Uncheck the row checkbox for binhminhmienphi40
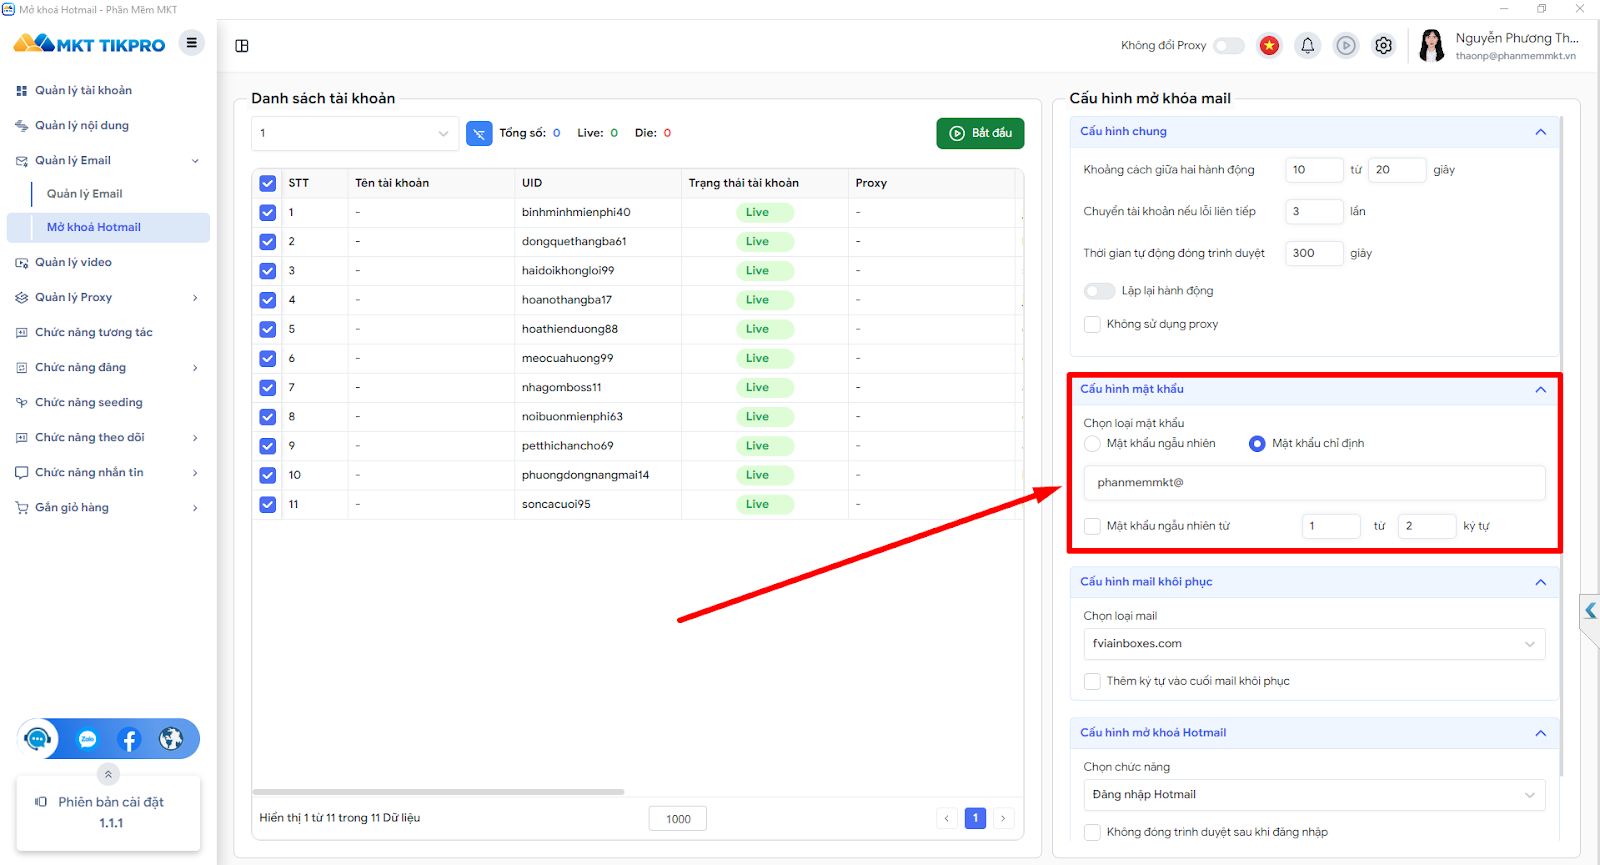1600x865 pixels. click(267, 212)
